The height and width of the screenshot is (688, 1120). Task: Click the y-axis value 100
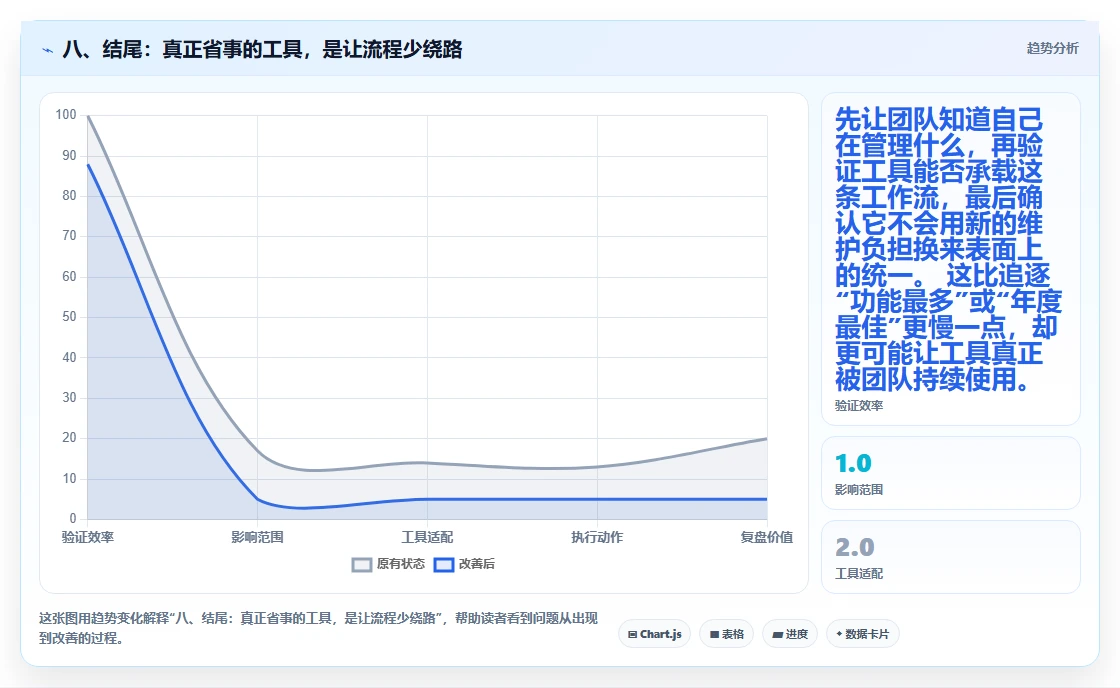pos(66,114)
